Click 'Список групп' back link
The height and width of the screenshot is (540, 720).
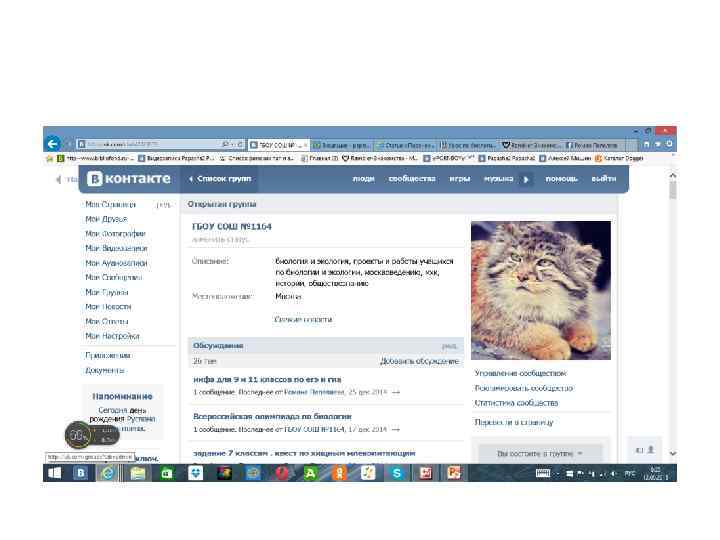coord(220,179)
